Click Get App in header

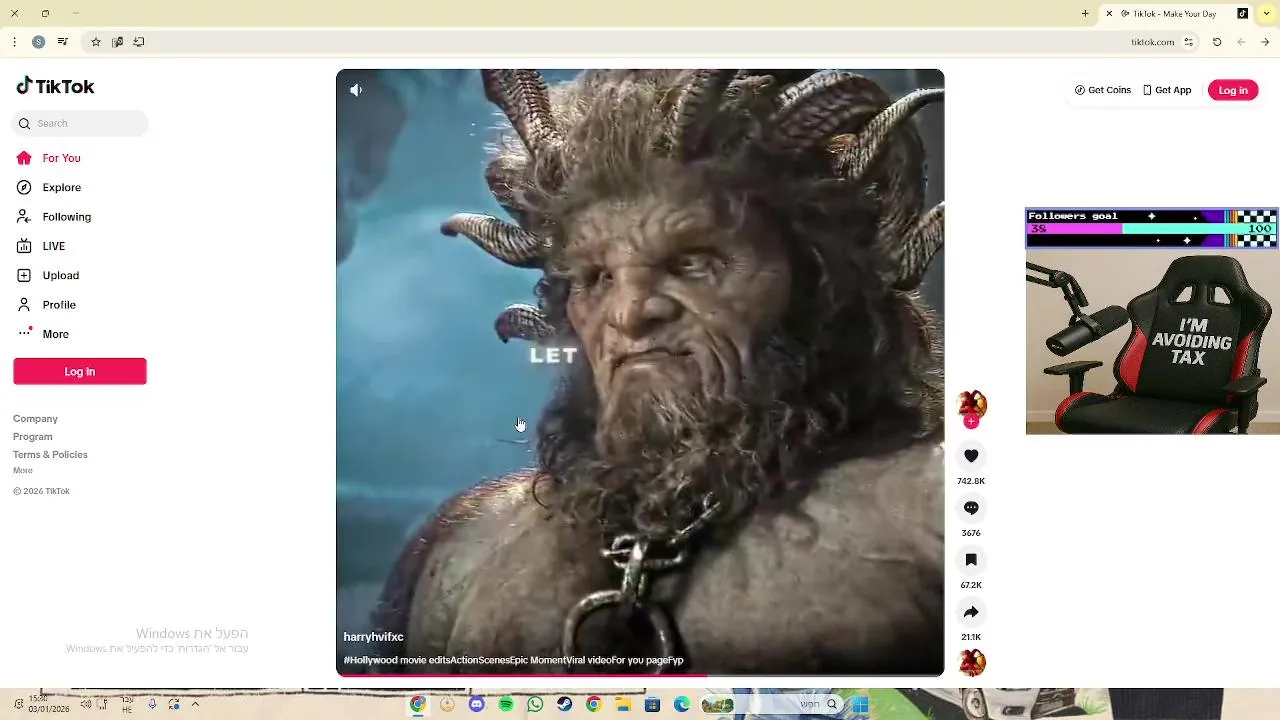pyautogui.click(x=1167, y=90)
